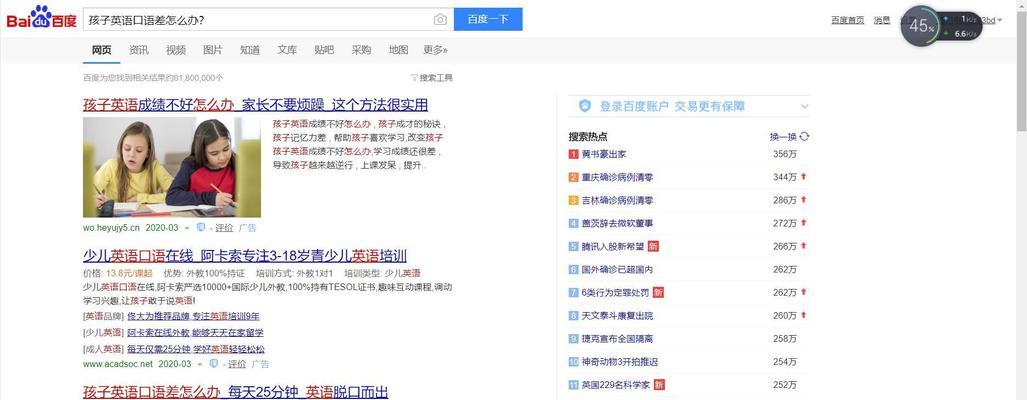Open hot search 重庆确诊病例清零

pos(617,177)
